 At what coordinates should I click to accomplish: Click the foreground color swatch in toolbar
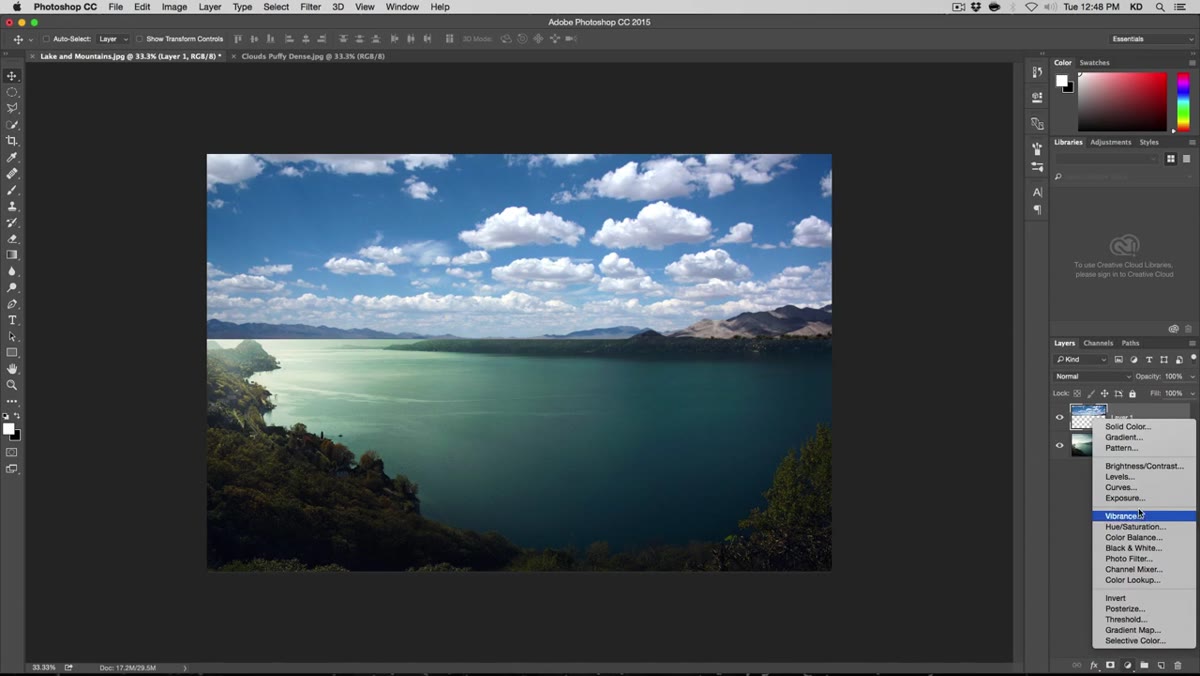point(8,429)
